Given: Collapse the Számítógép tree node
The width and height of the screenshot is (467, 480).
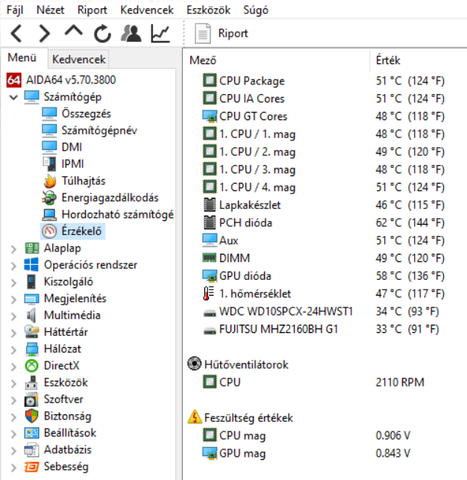Looking at the screenshot, I should click(14, 97).
